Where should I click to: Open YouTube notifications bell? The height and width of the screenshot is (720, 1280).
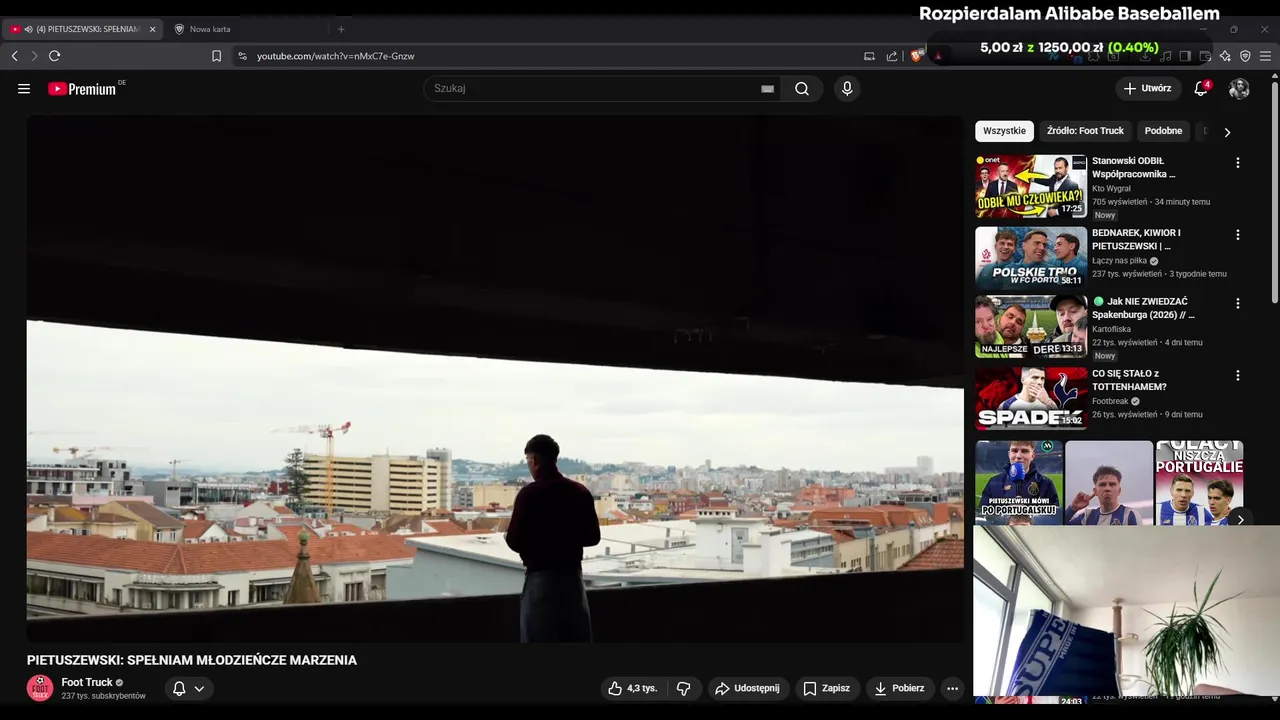1201,89
